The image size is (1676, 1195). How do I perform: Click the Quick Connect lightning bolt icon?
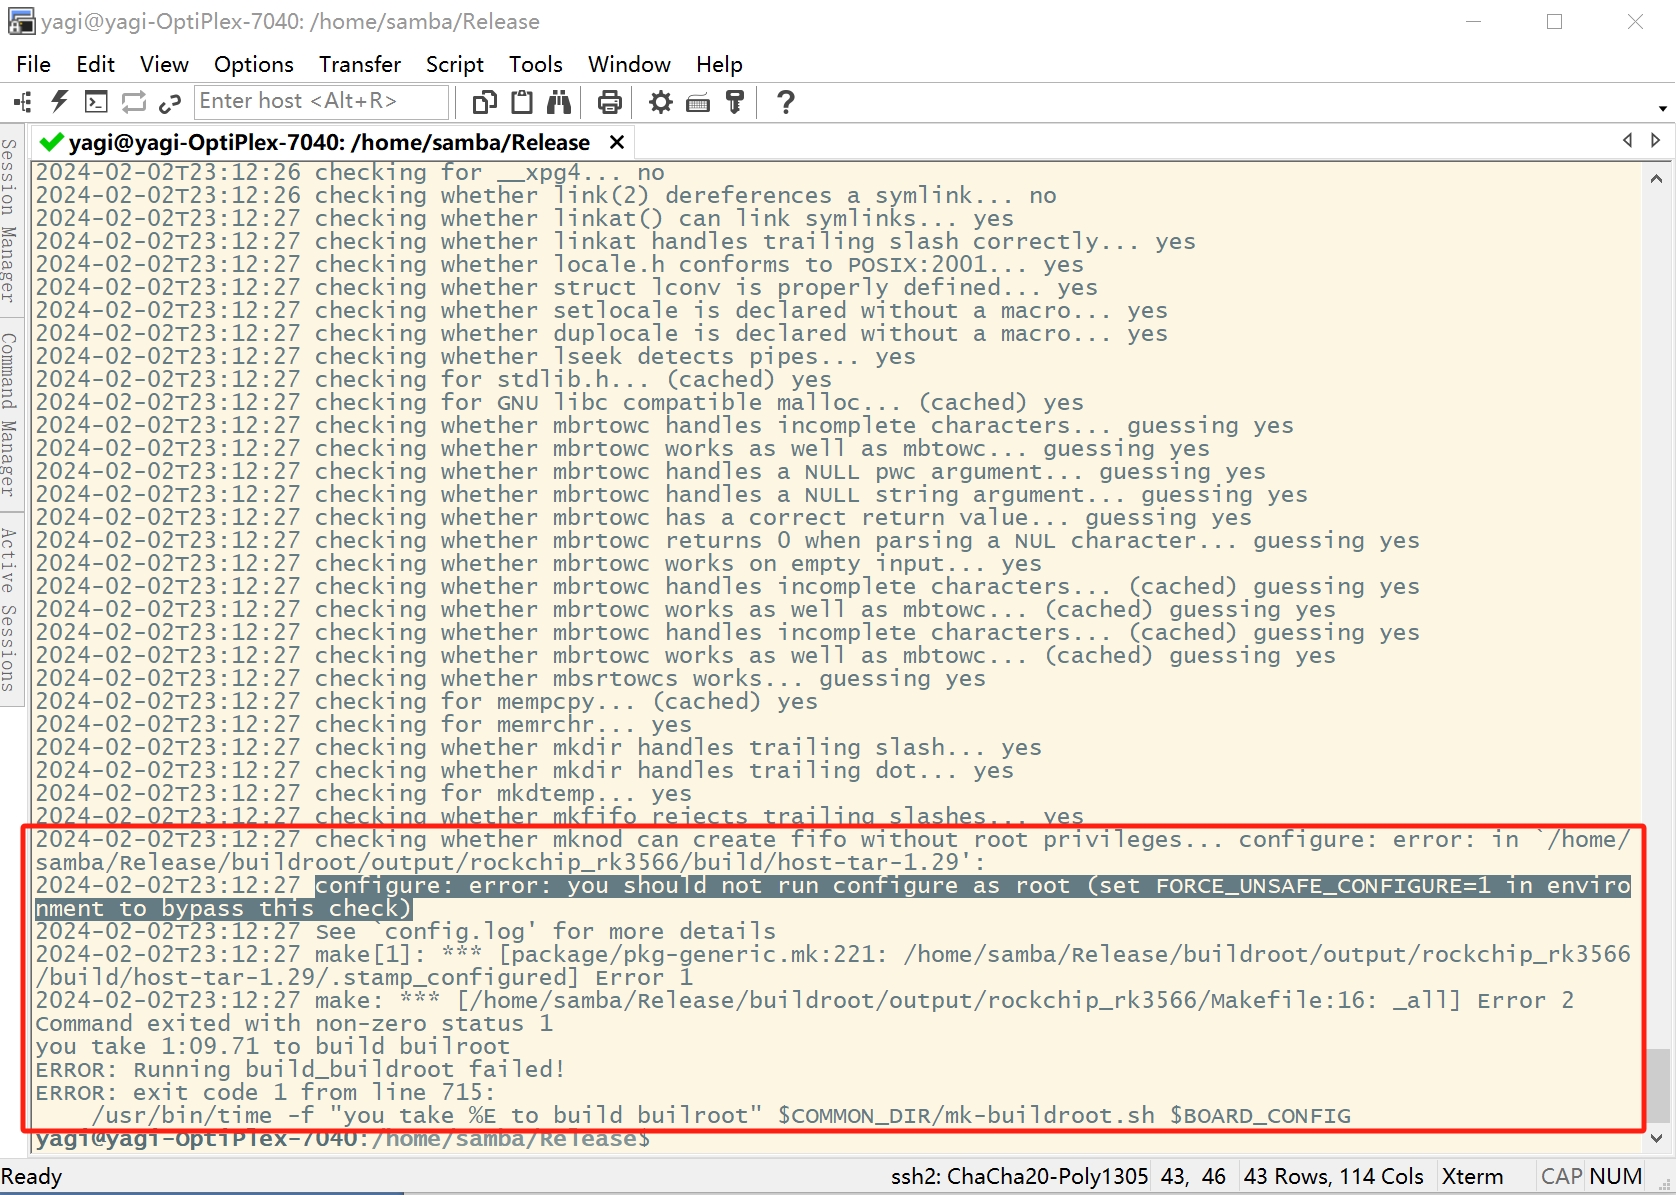59,102
